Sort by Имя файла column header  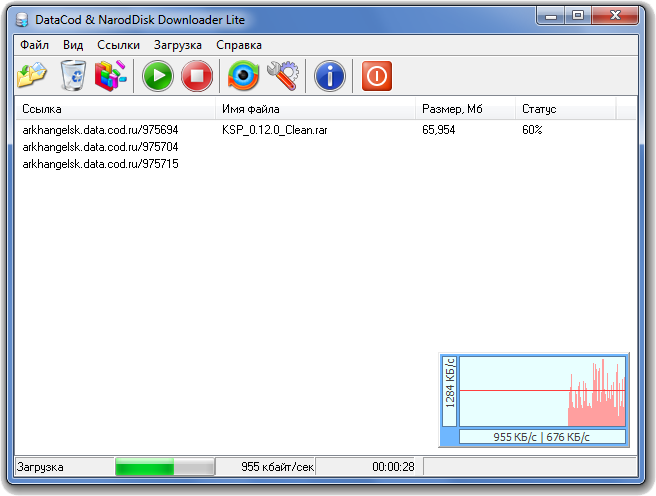click(x=315, y=109)
